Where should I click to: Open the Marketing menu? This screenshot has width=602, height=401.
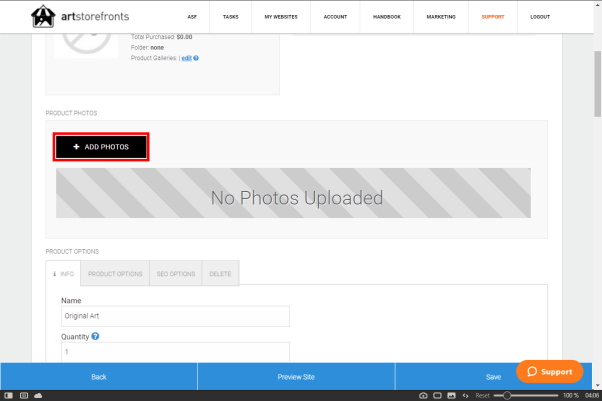pyautogui.click(x=439, y=17)
